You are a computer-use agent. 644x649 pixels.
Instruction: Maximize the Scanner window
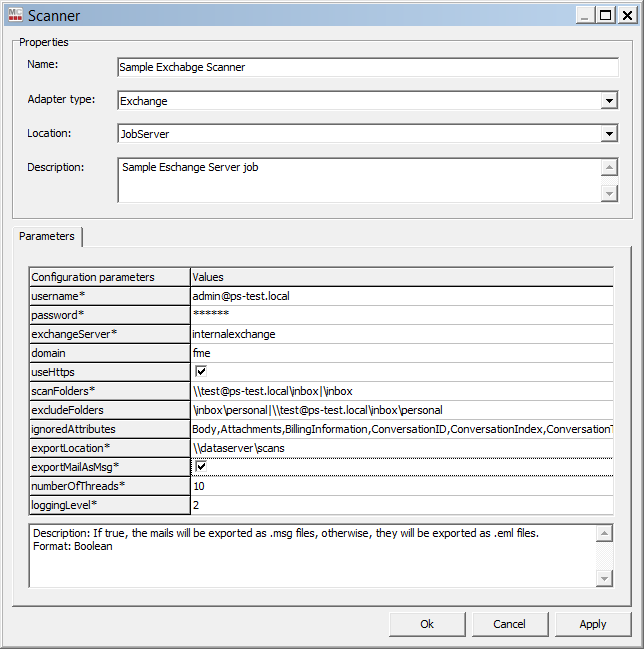pos(605,15)
